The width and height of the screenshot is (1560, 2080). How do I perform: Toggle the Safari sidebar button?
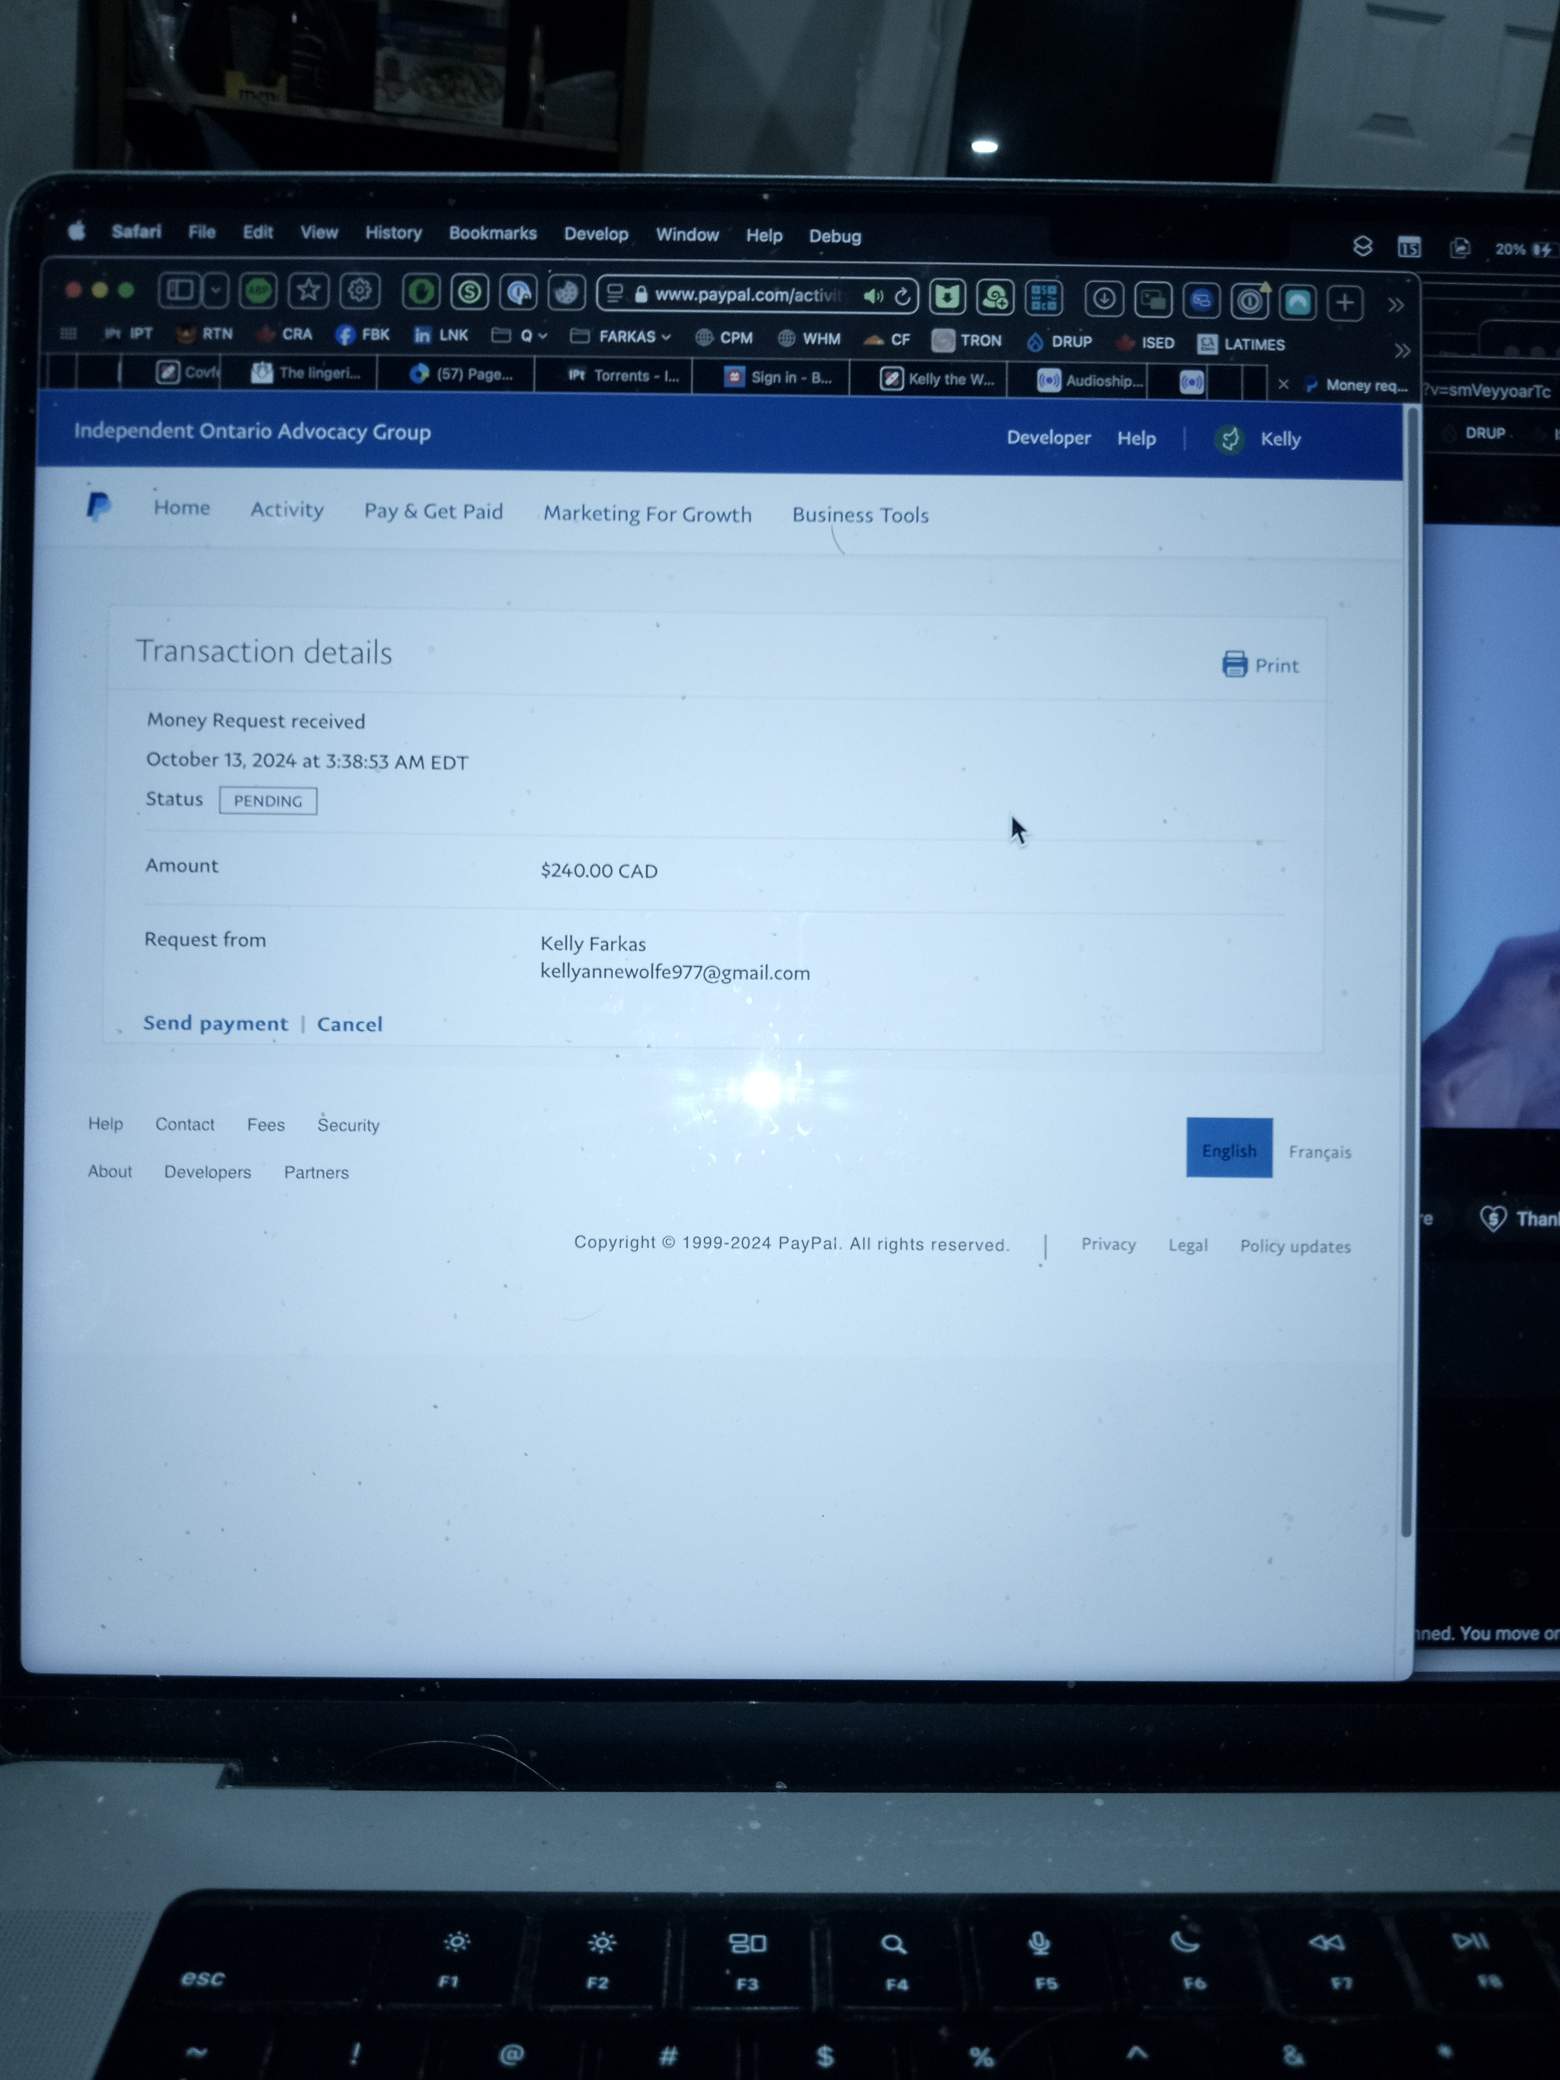[180, 290]
